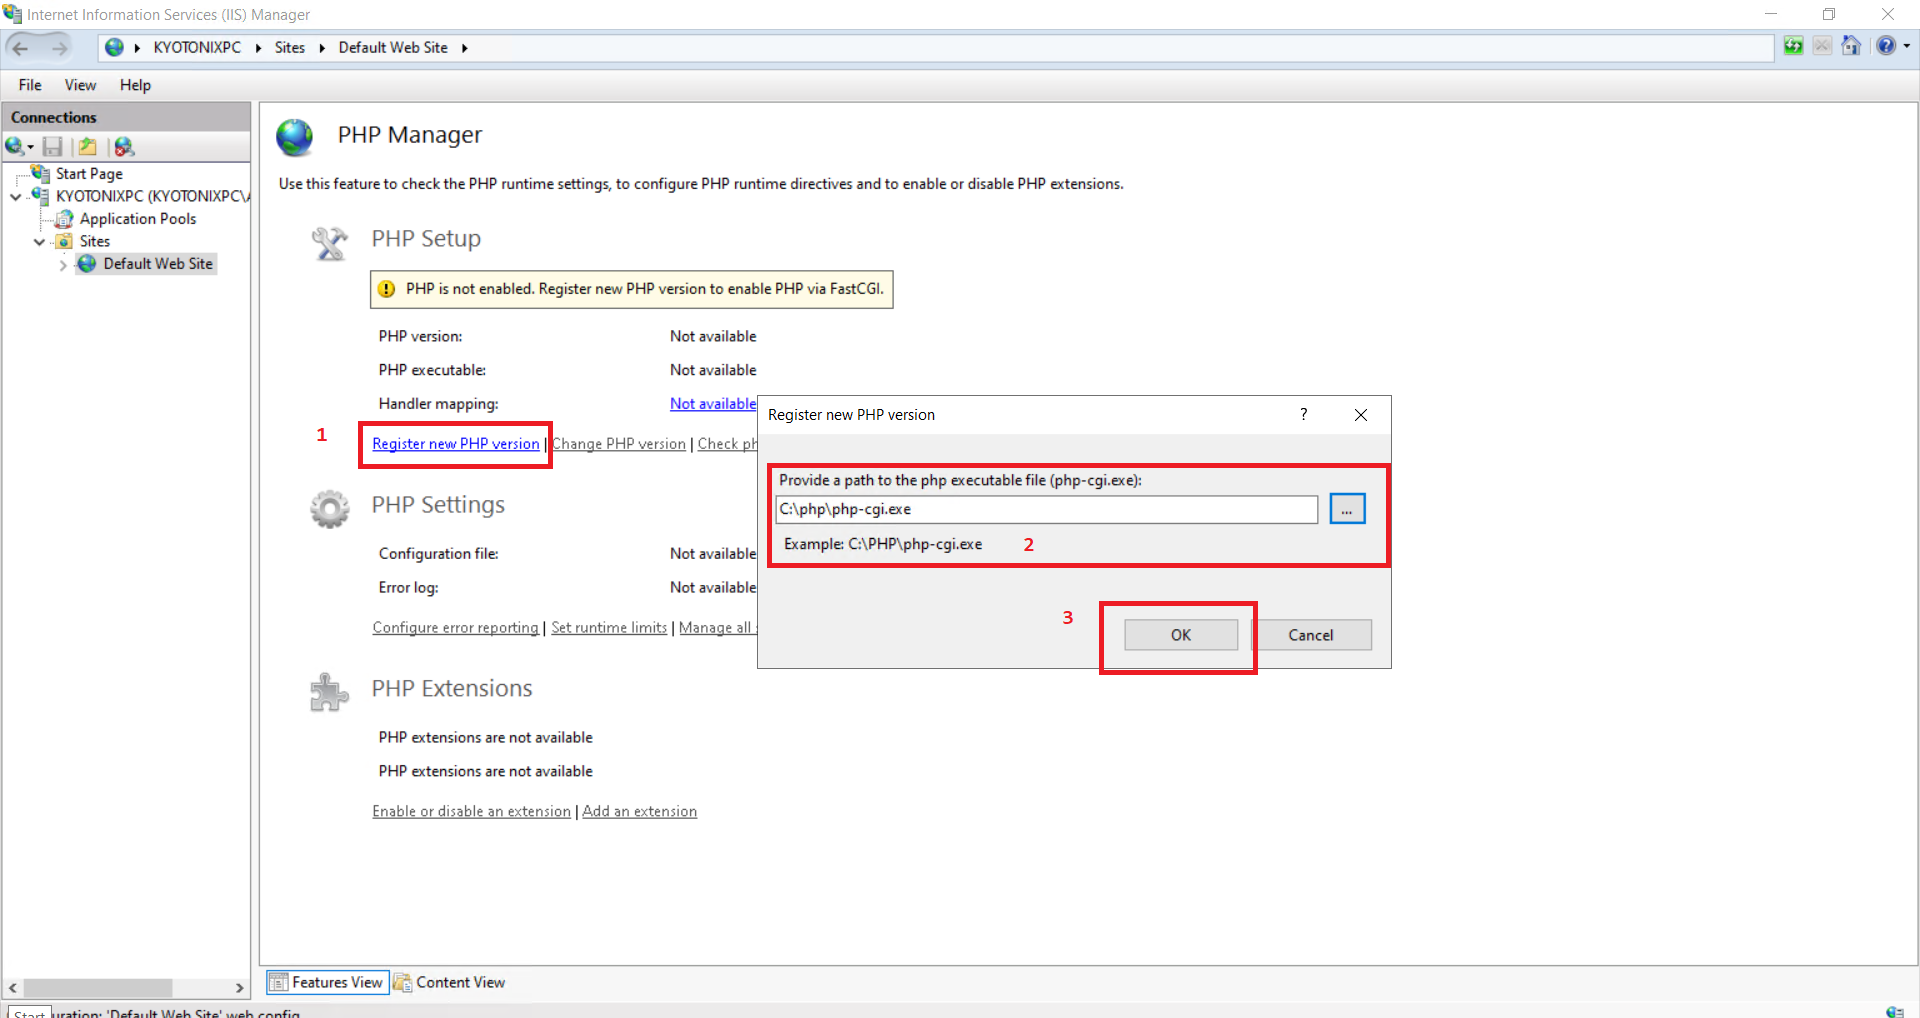Click the PHP Manager globe icon
This screenshot has height=1018, width=1920.
(x=295, y=138)
